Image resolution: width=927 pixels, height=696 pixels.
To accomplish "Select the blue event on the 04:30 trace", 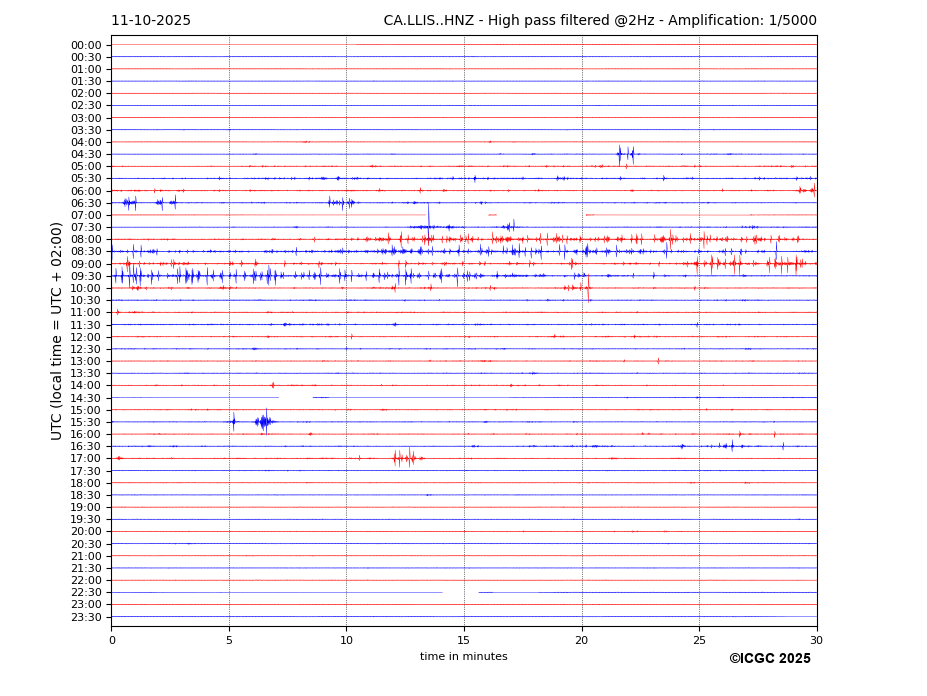I will (625, 154).
